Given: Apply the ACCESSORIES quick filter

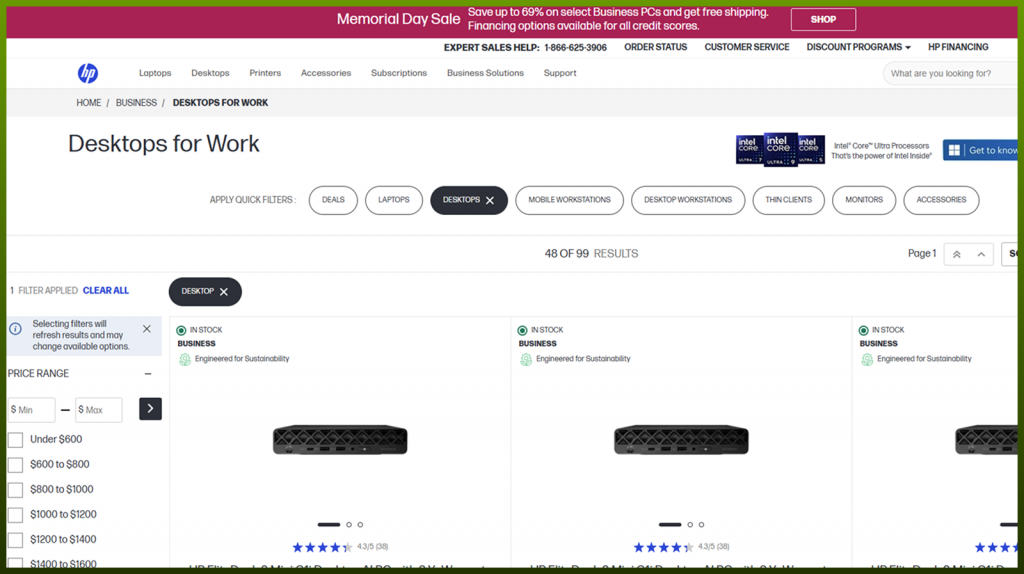Looking at the screenshot, I should point(941,200).
